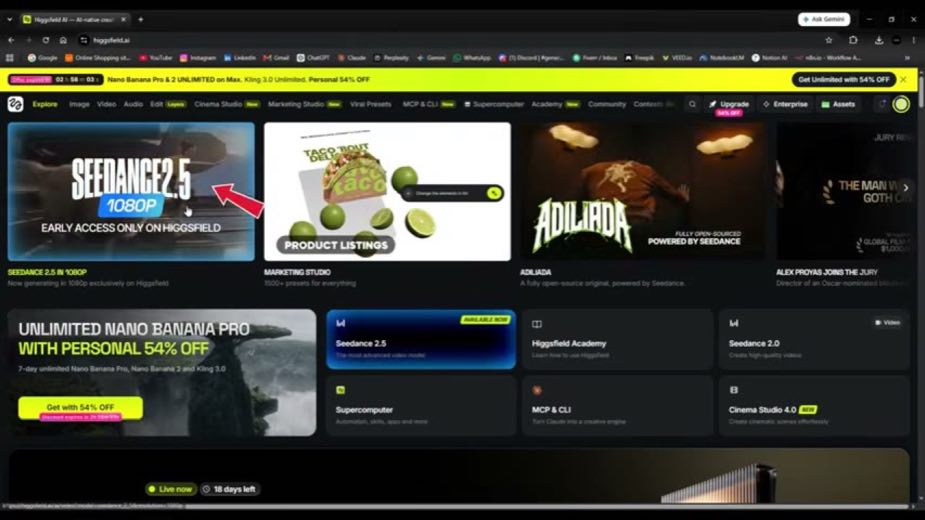925x520 pixels.
Task: Open the Cinema Studio 4.0 card
Action: coord(814,405)
